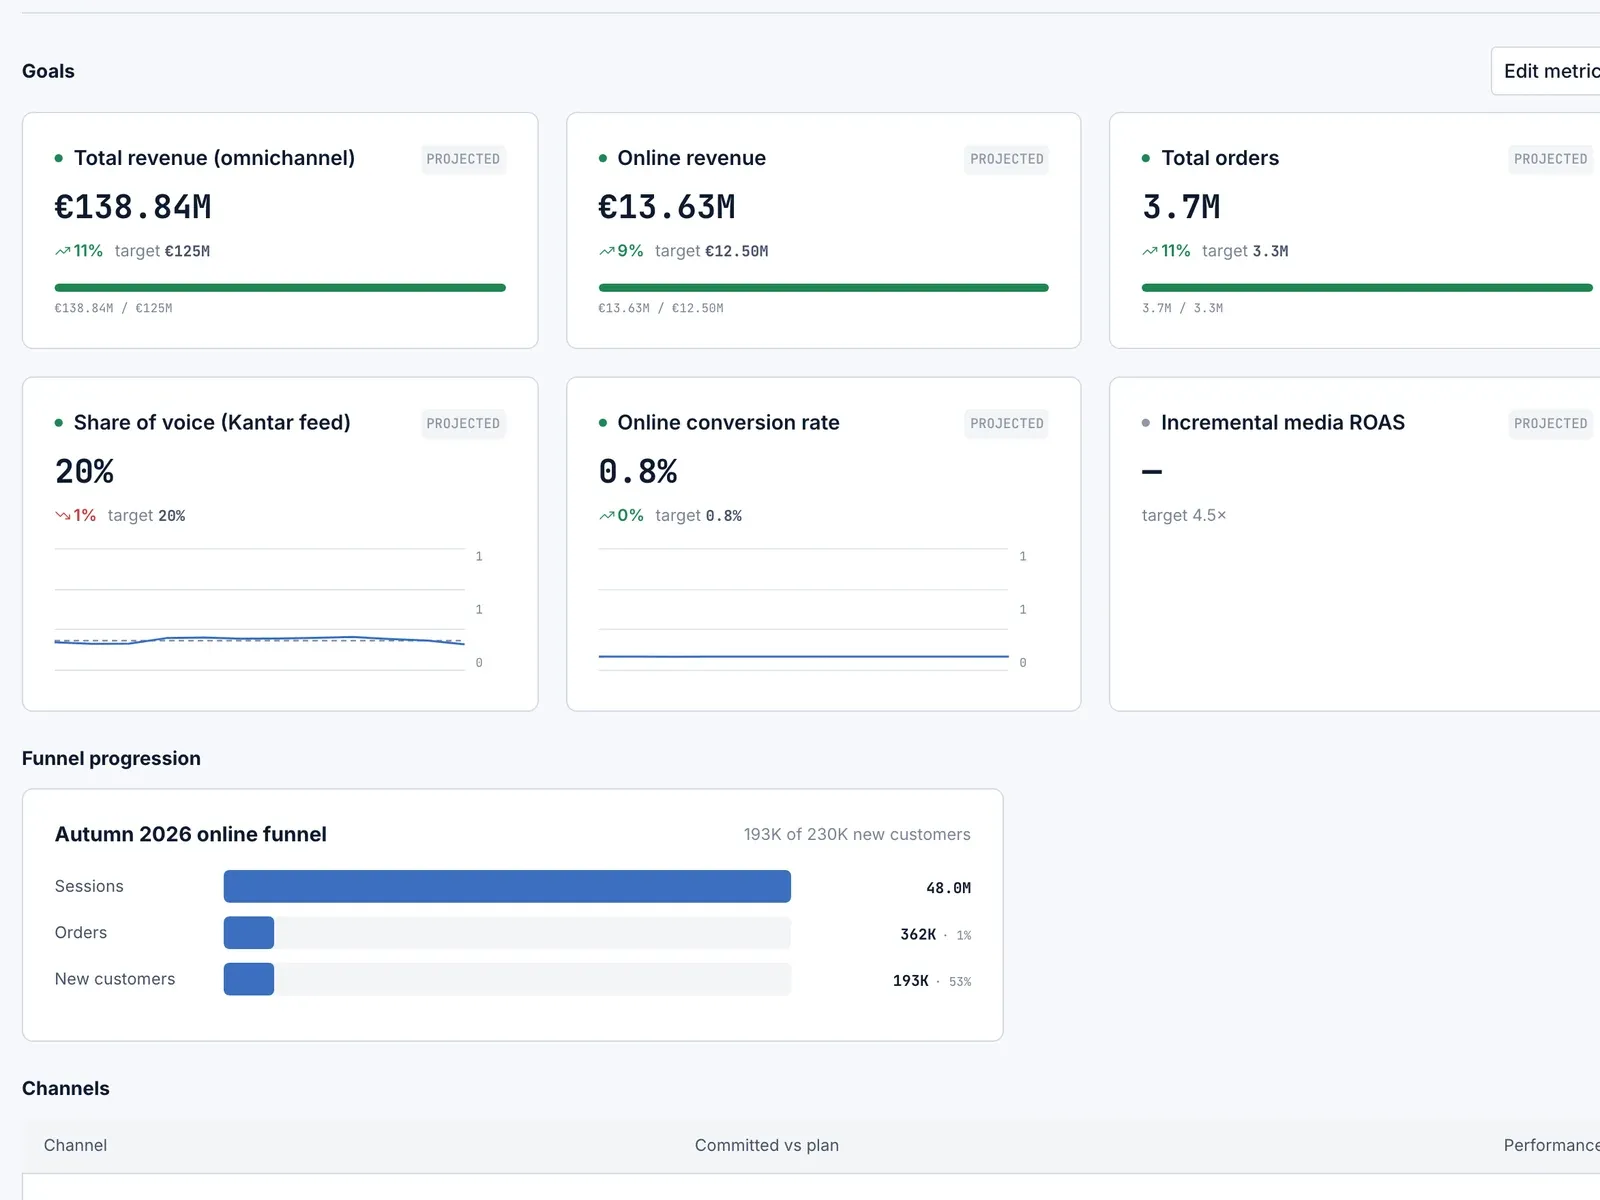Click the PROJECTED badge on Share of voice card
The image size is (1600, 1200).
tap(463, 423)
